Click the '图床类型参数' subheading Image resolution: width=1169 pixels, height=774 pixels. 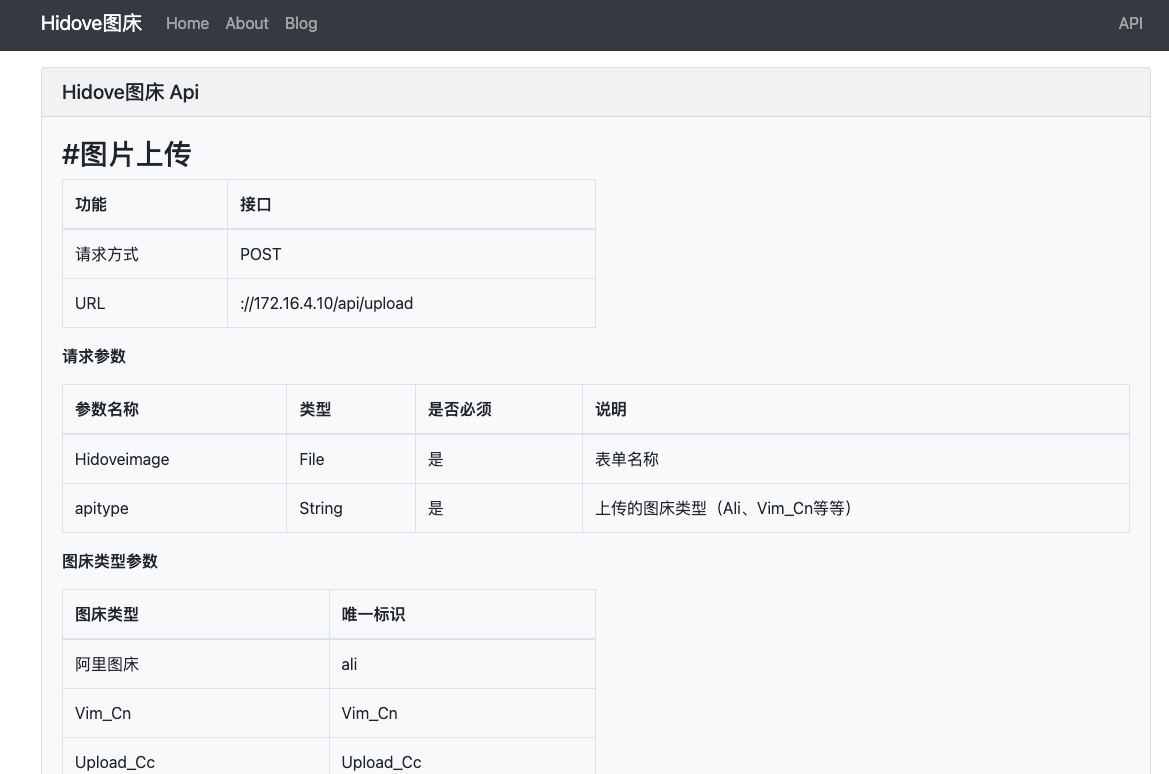point(110,561)
